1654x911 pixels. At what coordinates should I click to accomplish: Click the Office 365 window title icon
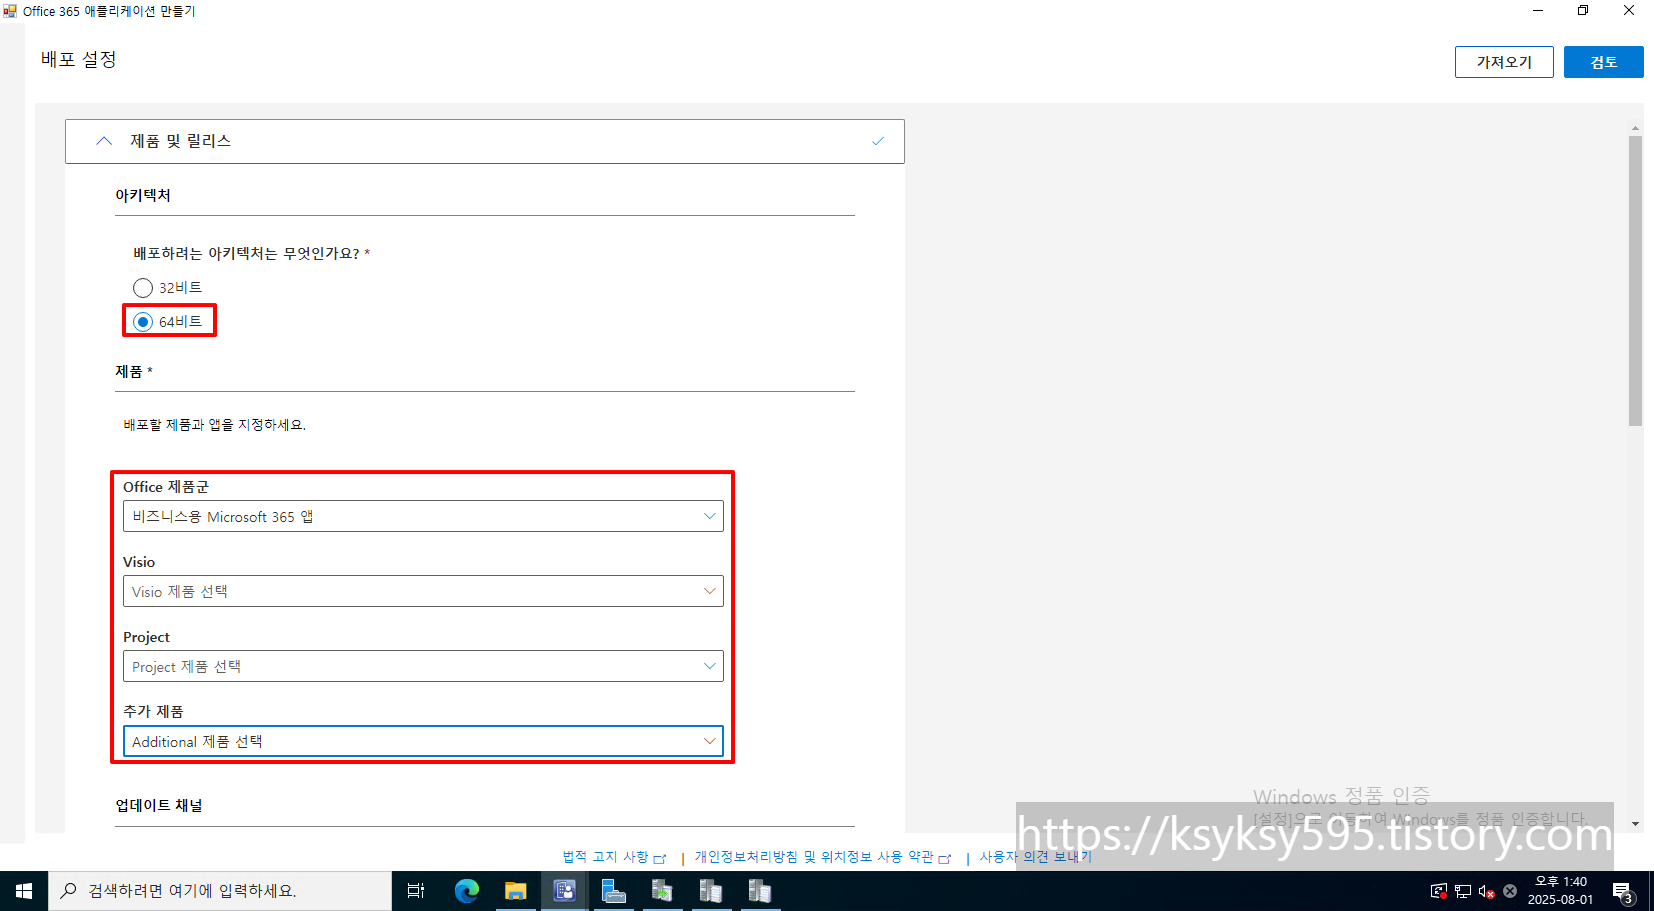point(10,11)
